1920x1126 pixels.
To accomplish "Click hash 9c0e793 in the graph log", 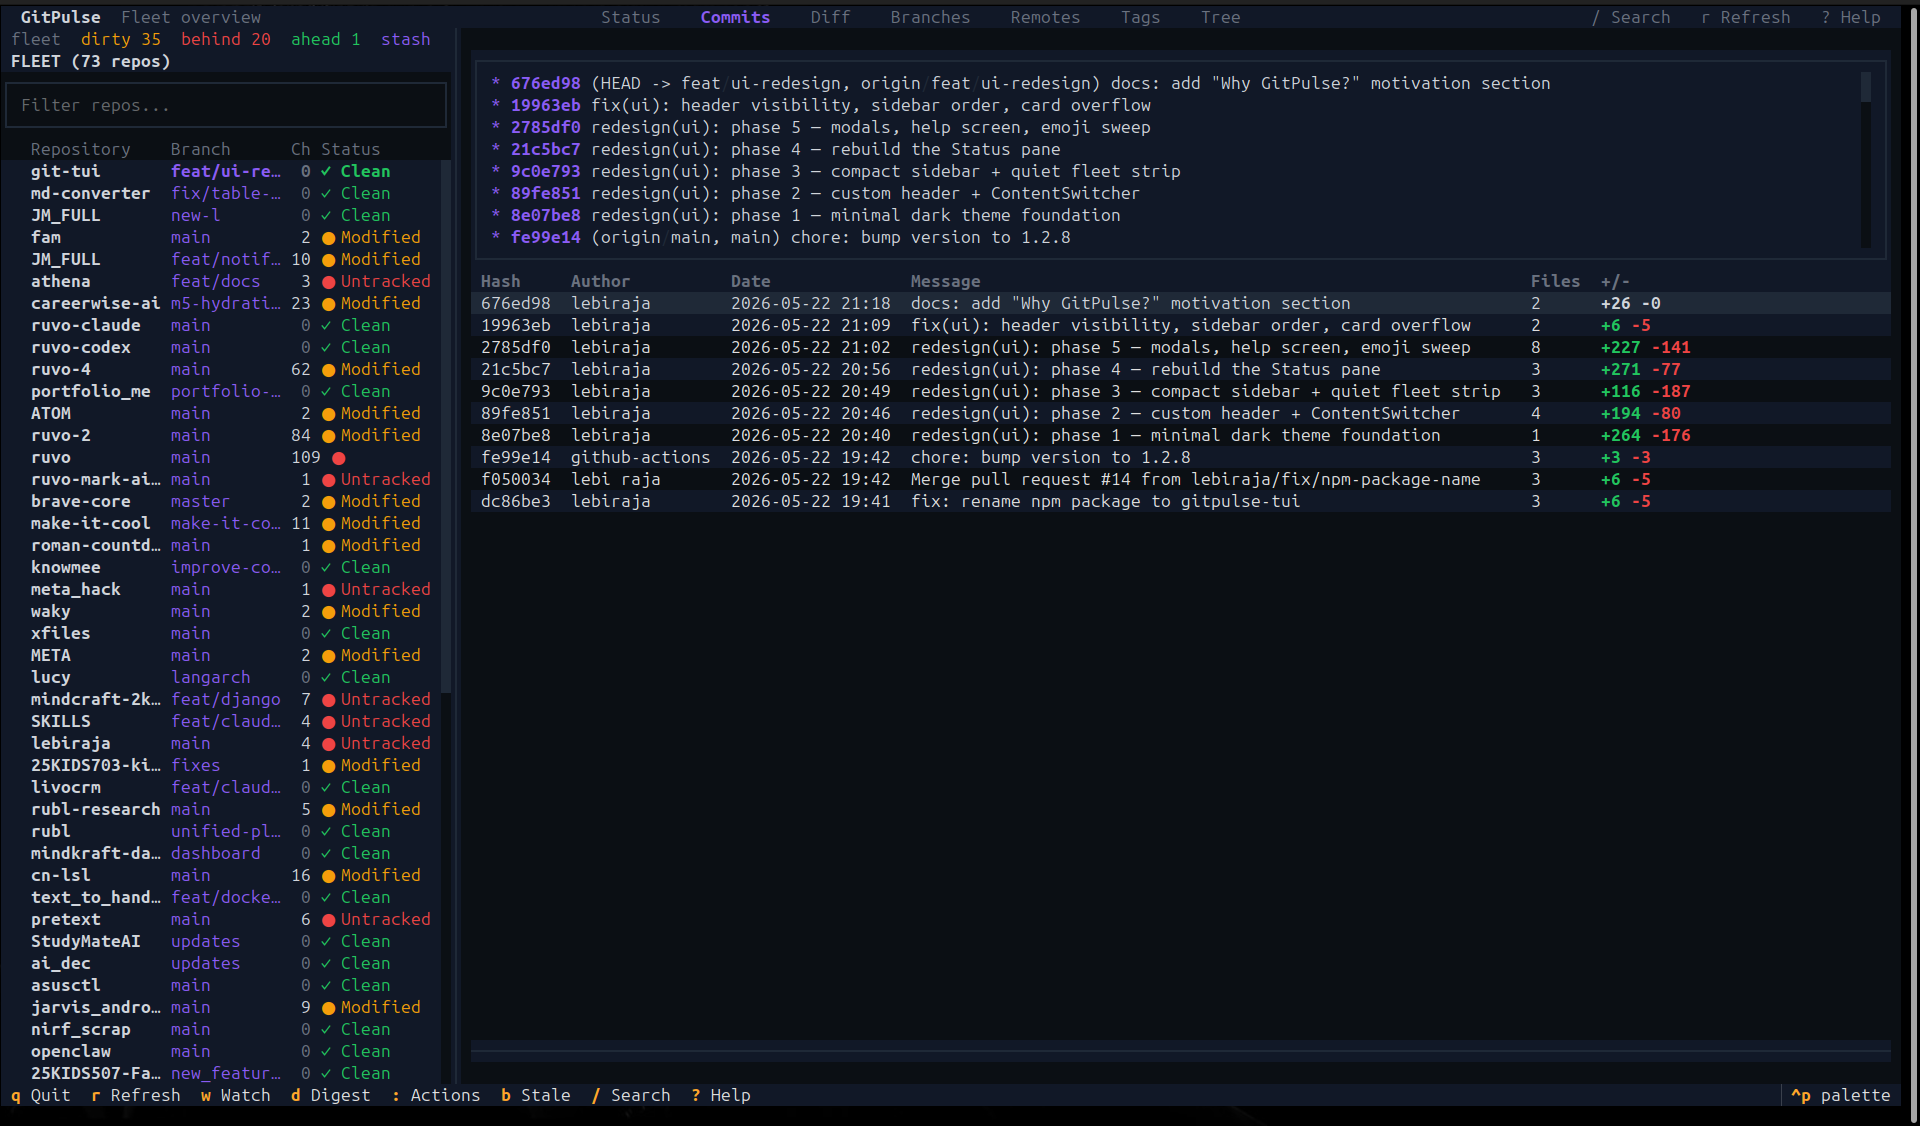I will coord(545,171).
